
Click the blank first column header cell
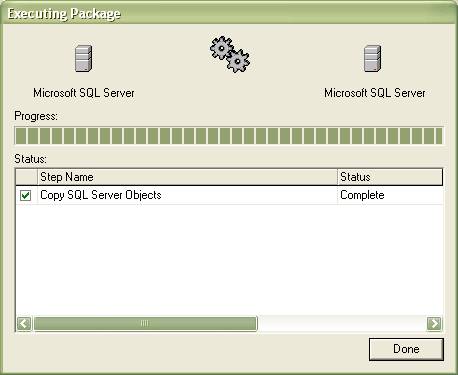point(26,177)
